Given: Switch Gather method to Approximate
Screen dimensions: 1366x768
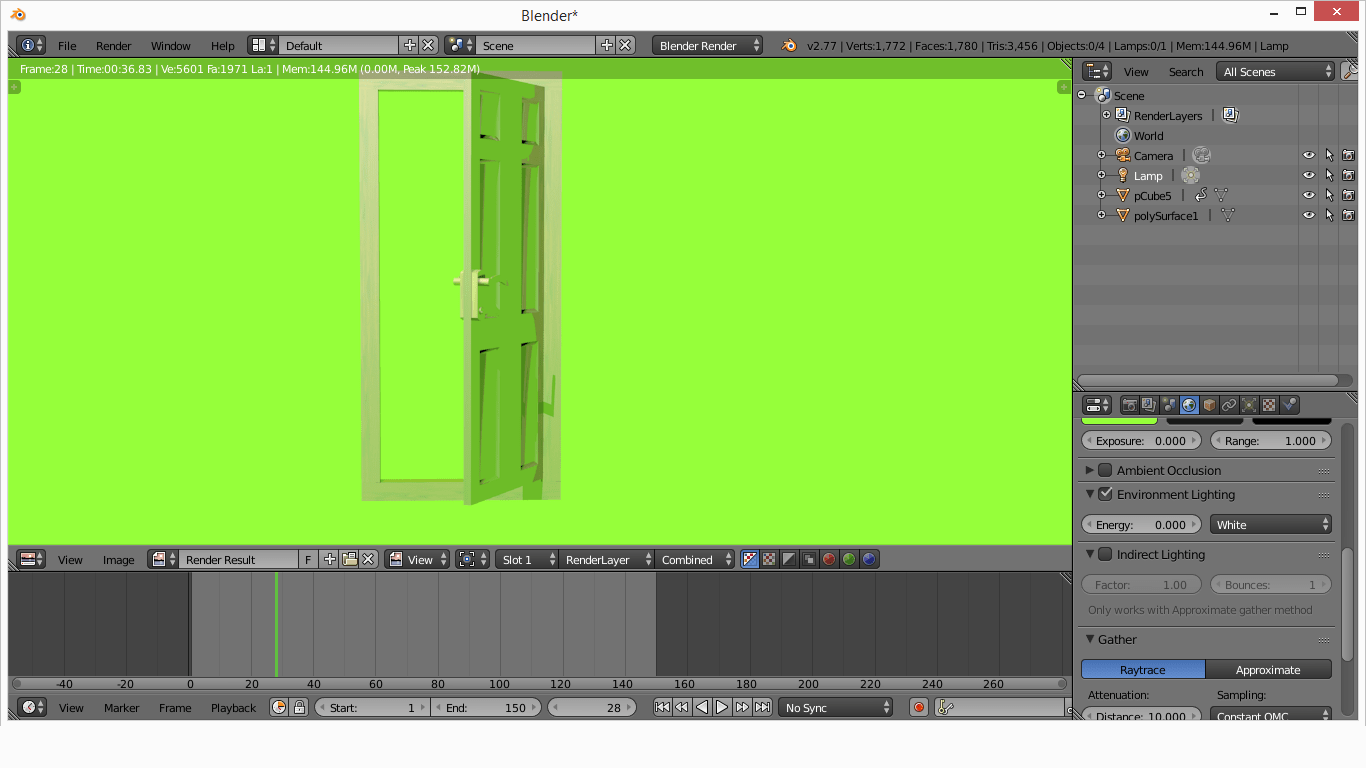Looking at the screenshot, I should tap(1268, 669).
